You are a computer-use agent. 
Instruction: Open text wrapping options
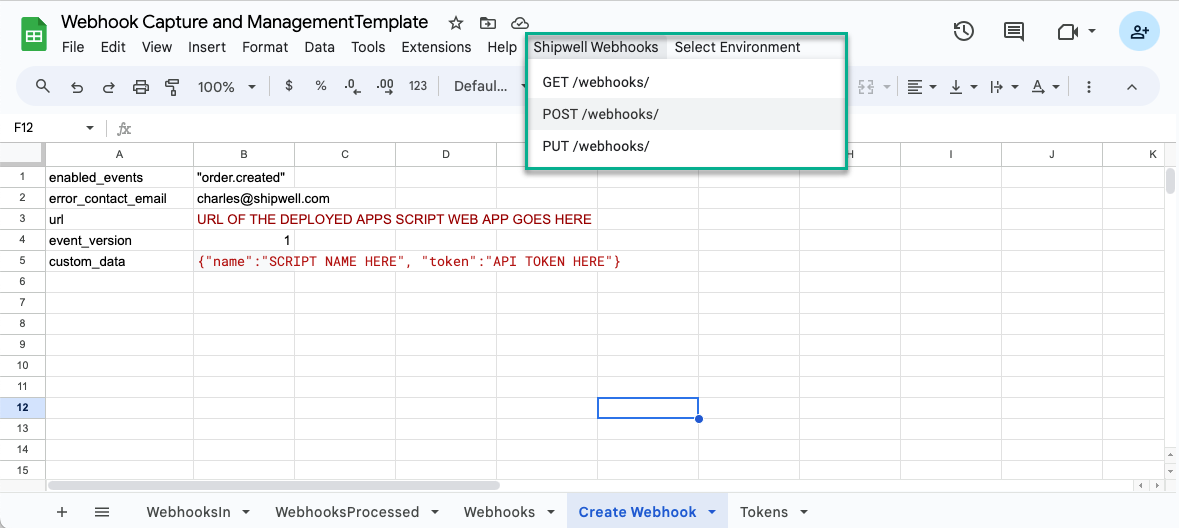pos(1004,86)
